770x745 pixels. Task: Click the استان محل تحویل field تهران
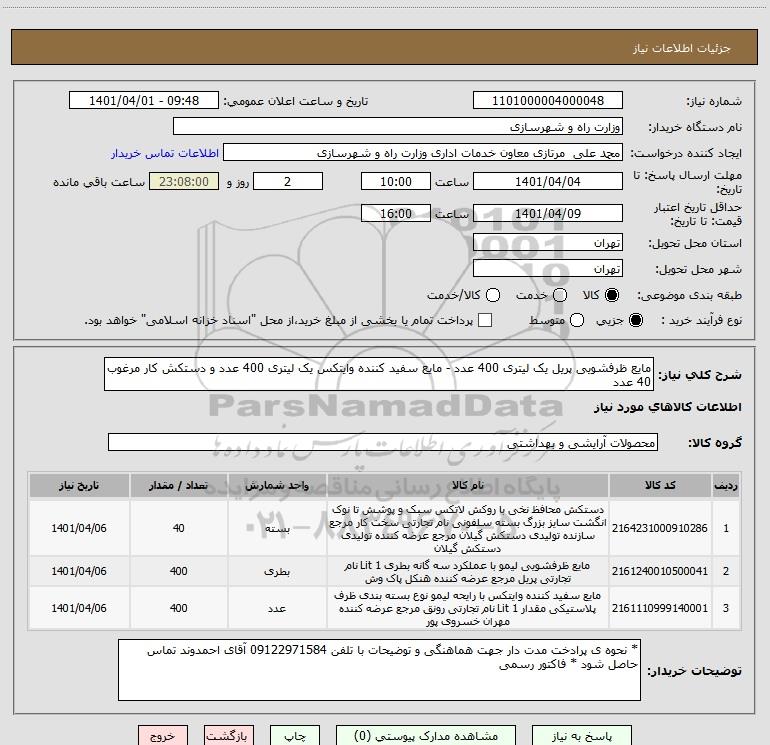pos(548,243)
